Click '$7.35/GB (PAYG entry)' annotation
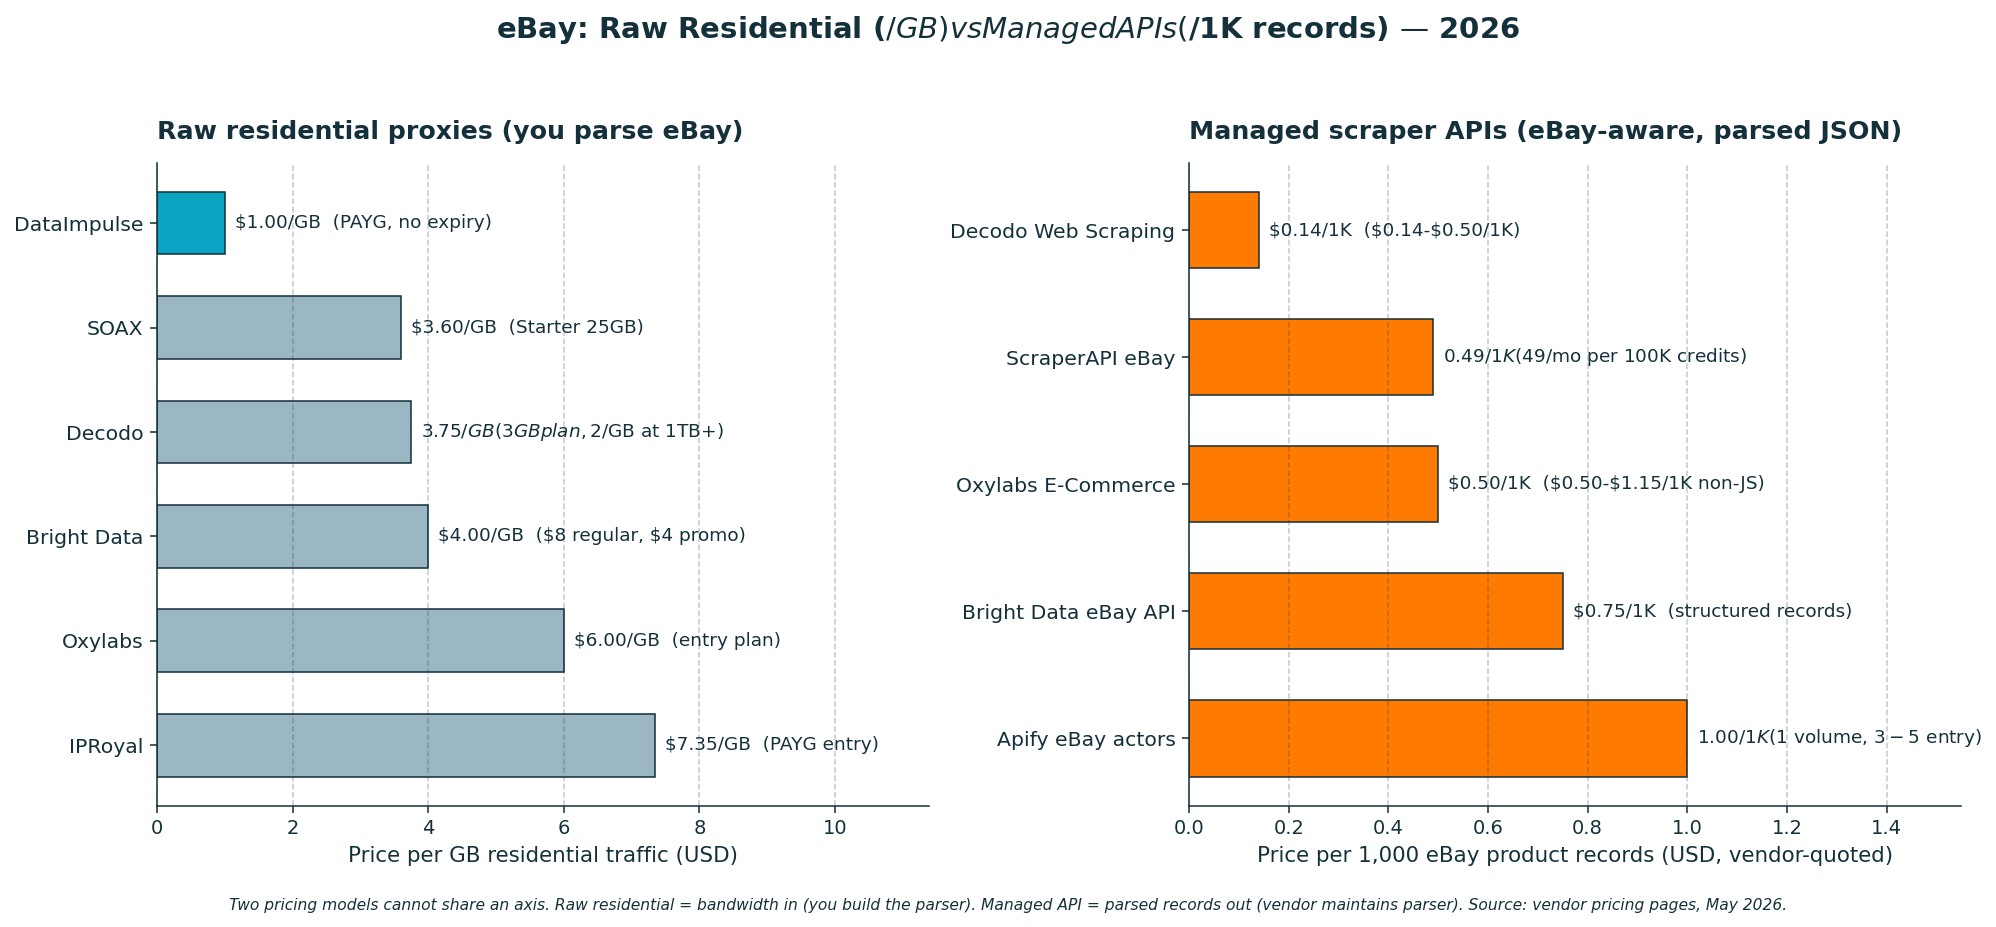 pyautogui.click(x=772, y=744)
